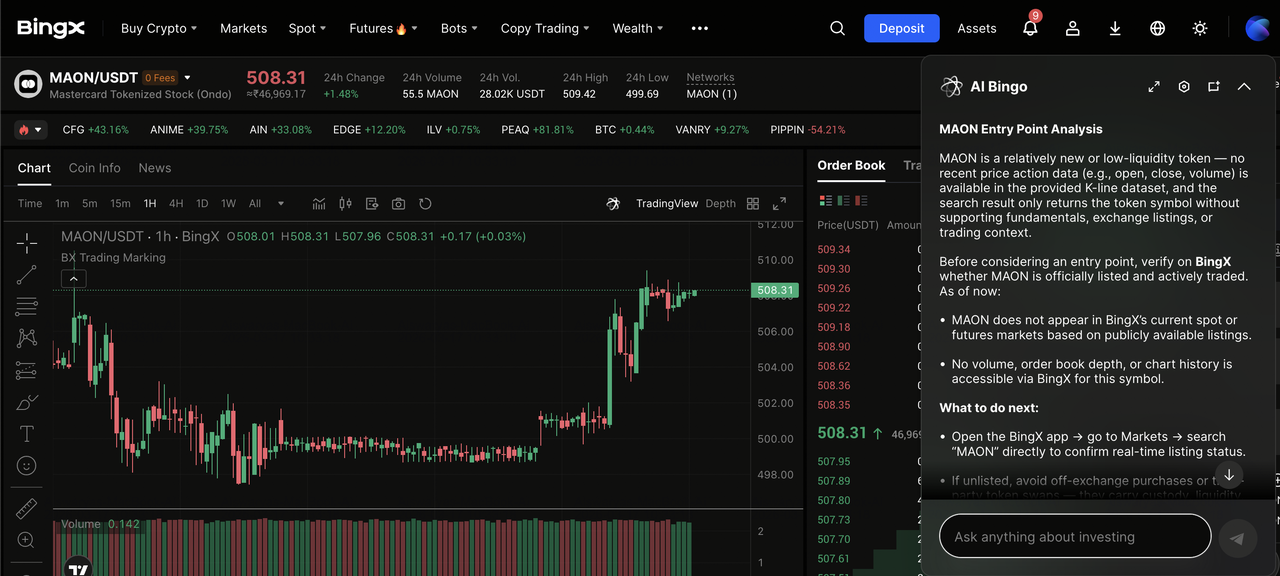
Task: Click the Ask anything about investing field
Action: [1074, 537]
